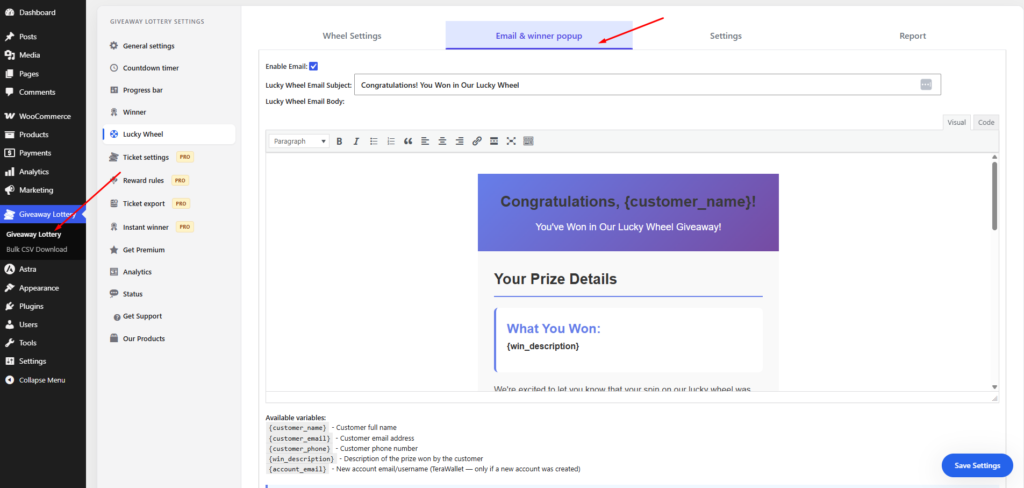This screenshot has width=1024, height=488.
Task: Open Comments in admin menu
Action: (x=42, y=92)
